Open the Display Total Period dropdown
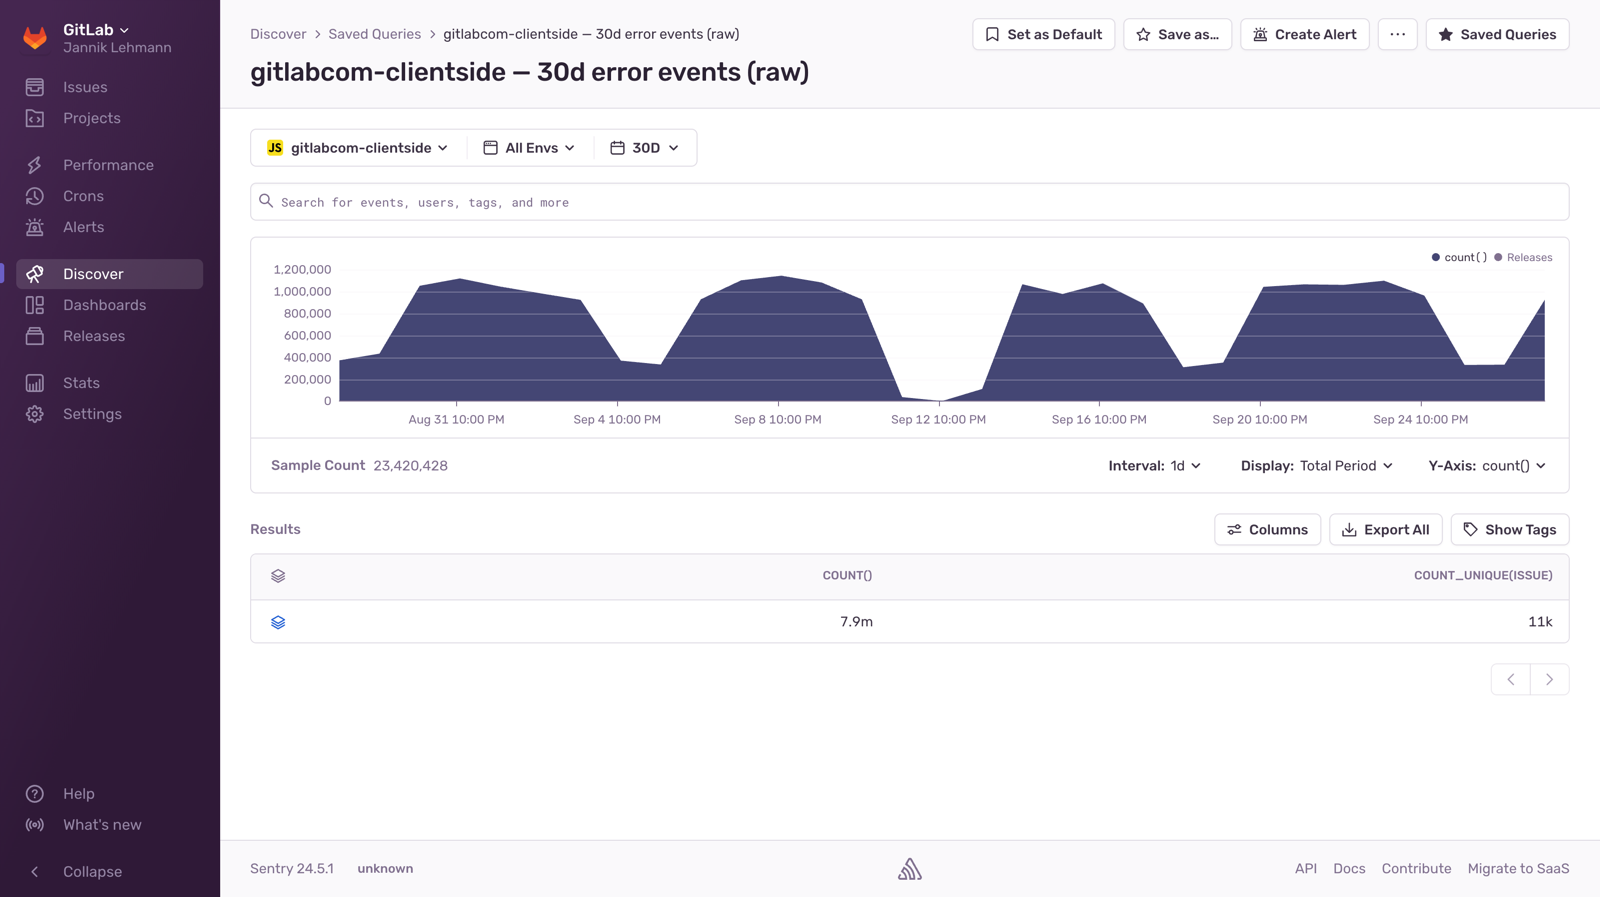The height and width of the screenshot is (897, 1600). point(1317,466)
